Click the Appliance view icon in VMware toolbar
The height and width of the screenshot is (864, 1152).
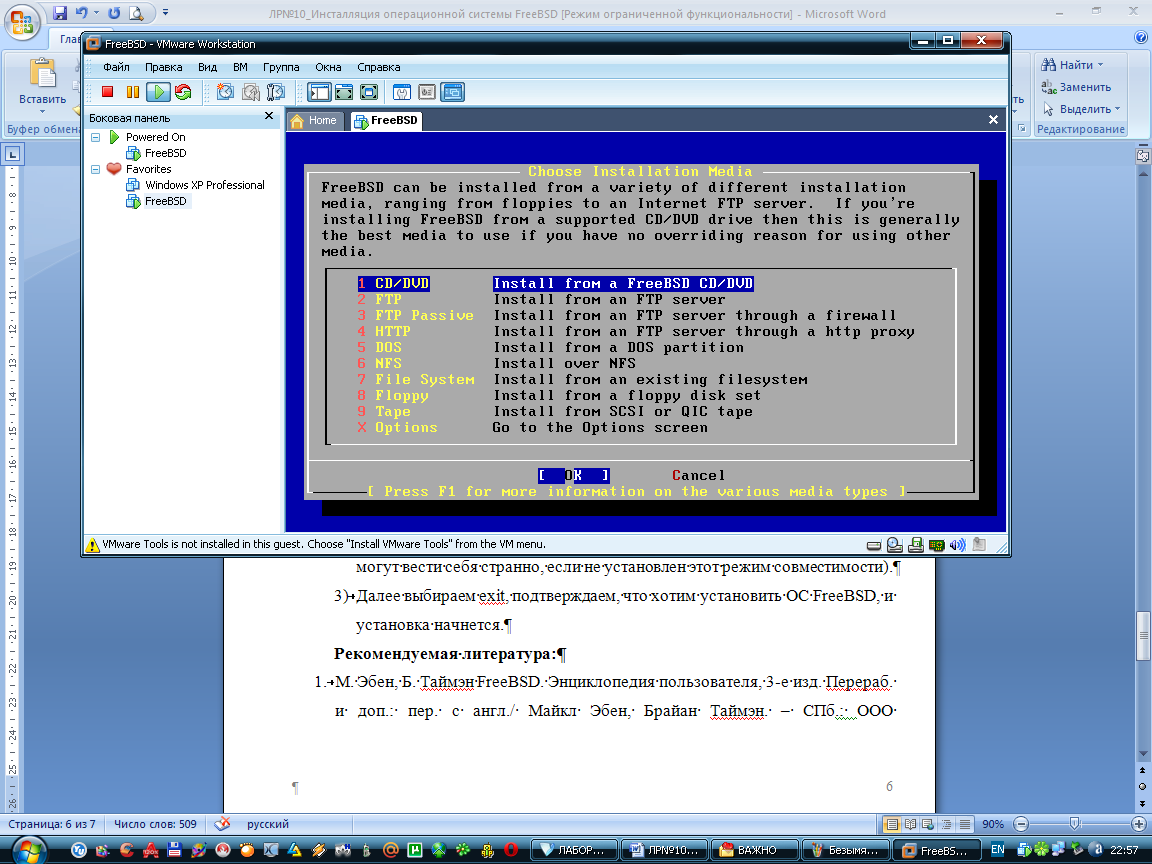pyautogui.click(x=427, y=92)
